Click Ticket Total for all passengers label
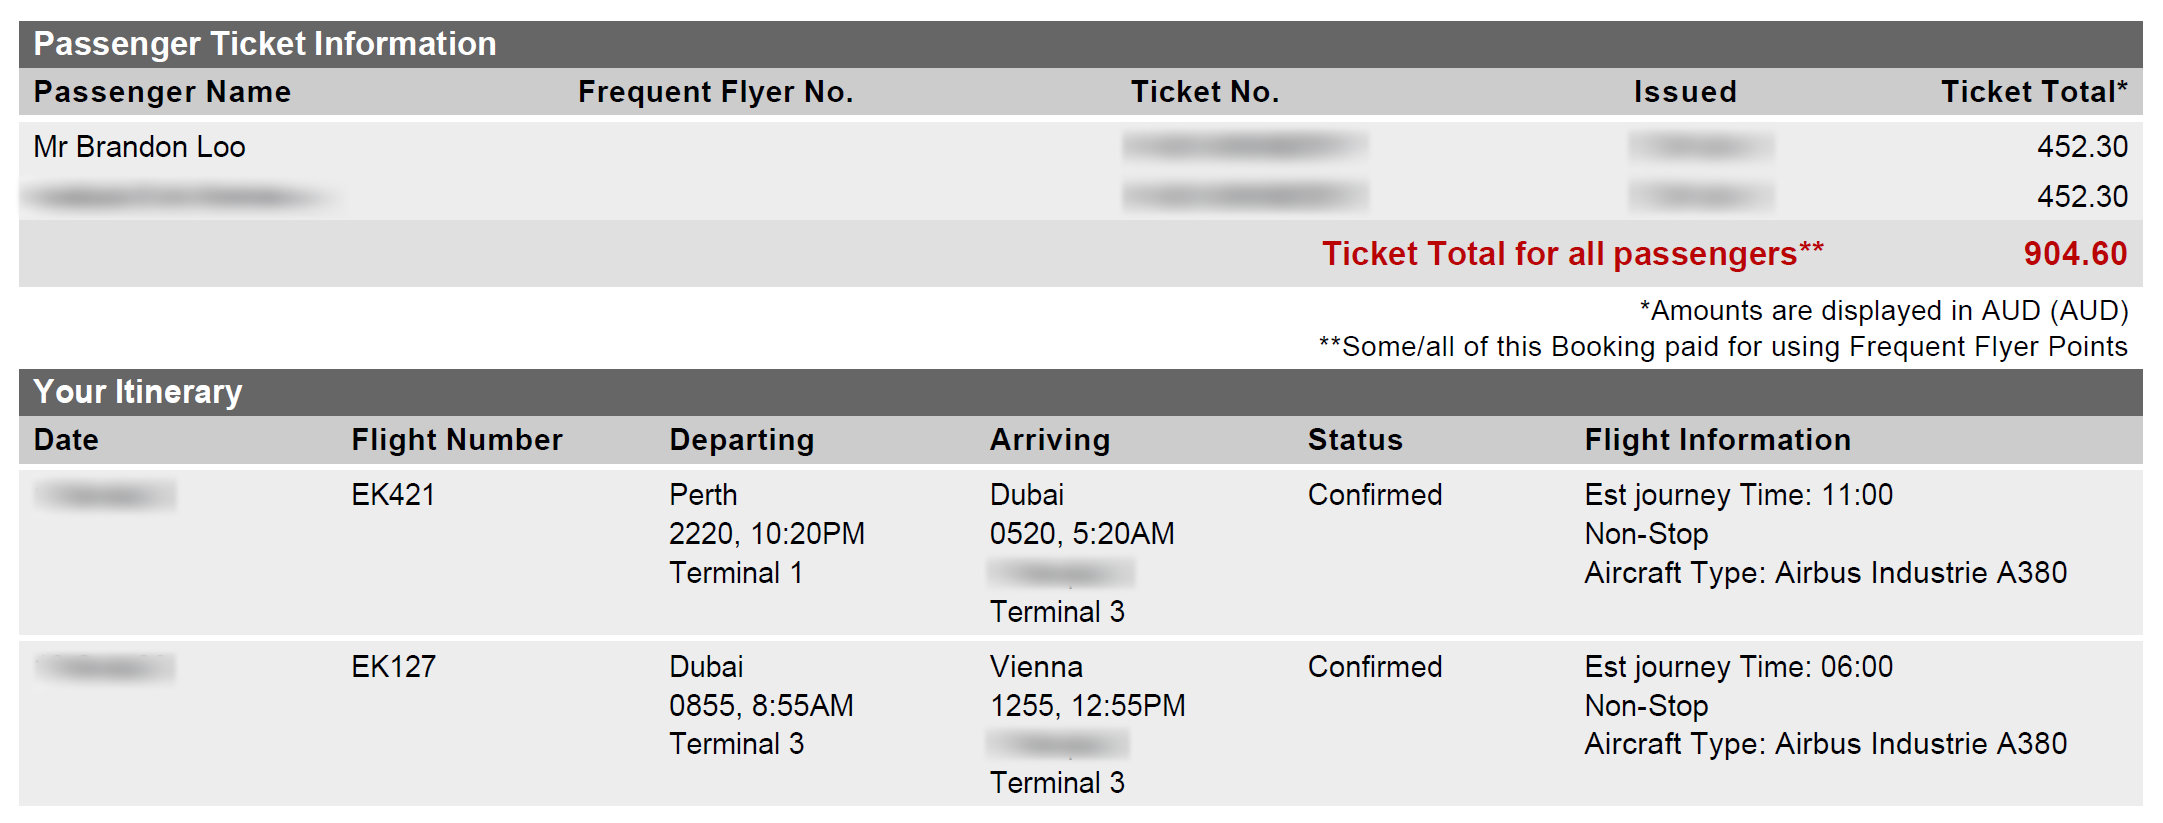This screenshot has width=2163, height=823. (x=1572, y=254)
